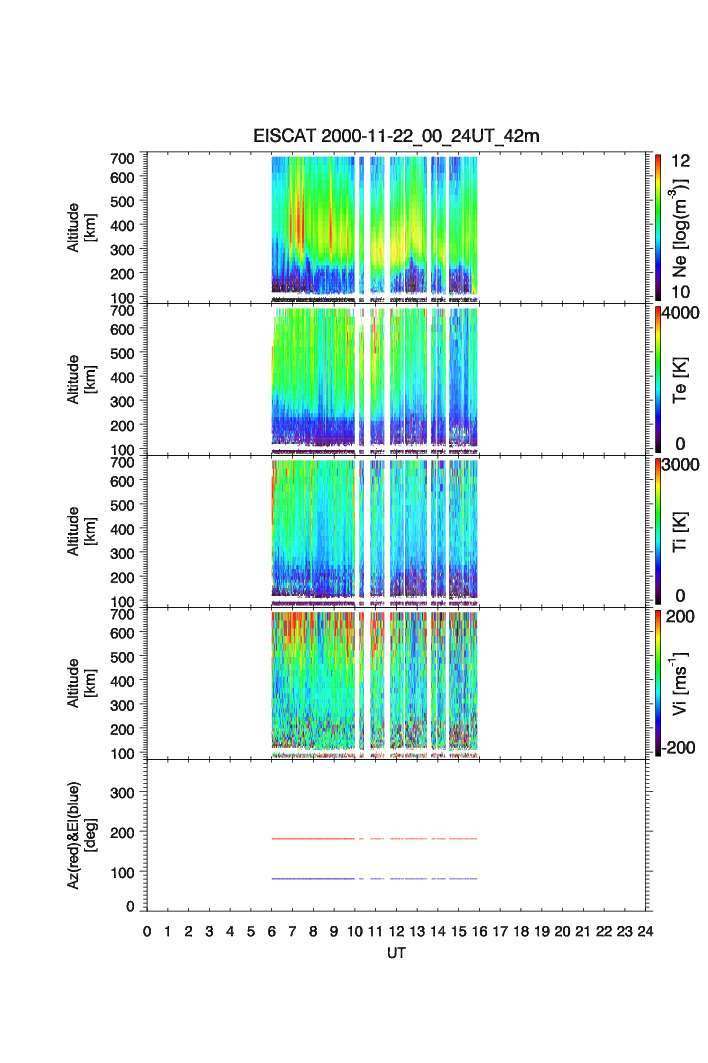The width and height of the screenshot is (708, 1063).
Task: Click the electron temperature data panel
Action: 374,378
